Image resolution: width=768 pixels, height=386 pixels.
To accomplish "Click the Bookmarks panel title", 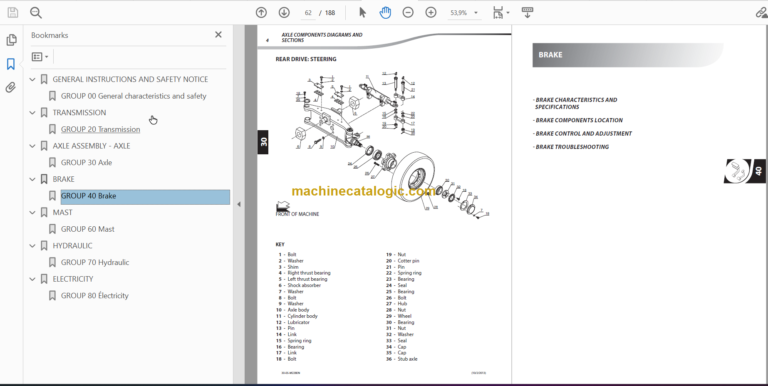I will coord(49,35).
